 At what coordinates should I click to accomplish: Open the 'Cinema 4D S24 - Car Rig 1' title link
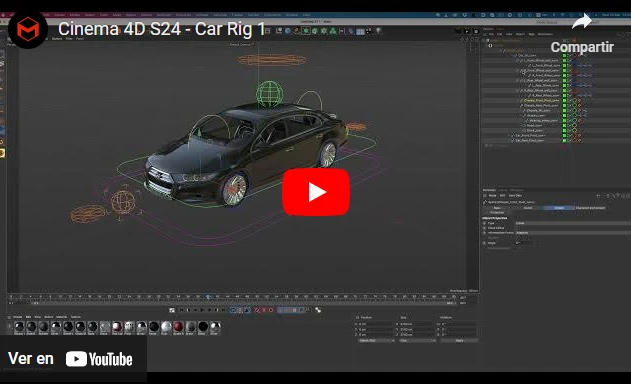(x=161, y=29)
